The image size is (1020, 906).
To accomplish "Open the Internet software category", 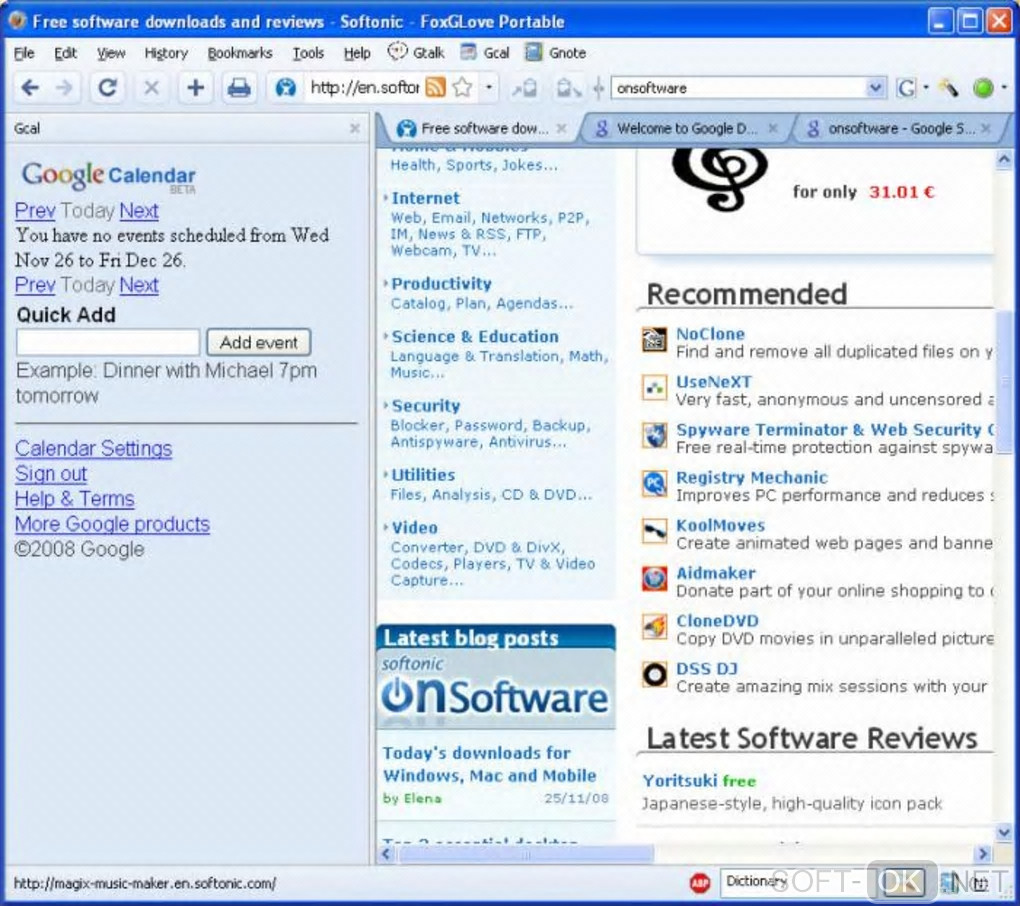I will point(425,198).
